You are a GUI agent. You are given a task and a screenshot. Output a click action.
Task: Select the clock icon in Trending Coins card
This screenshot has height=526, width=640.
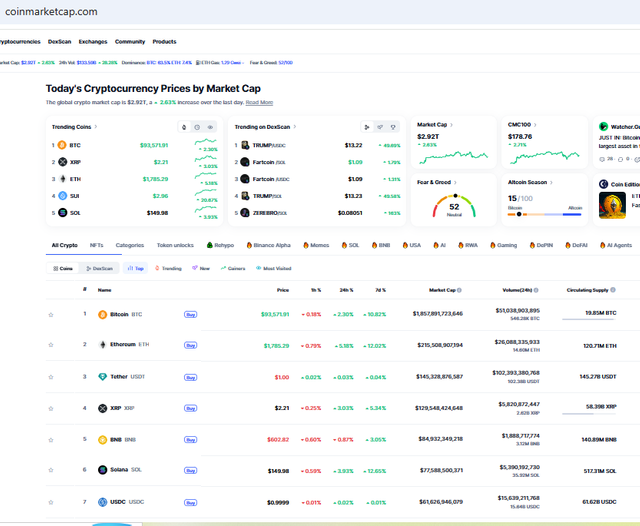point(197,127)
